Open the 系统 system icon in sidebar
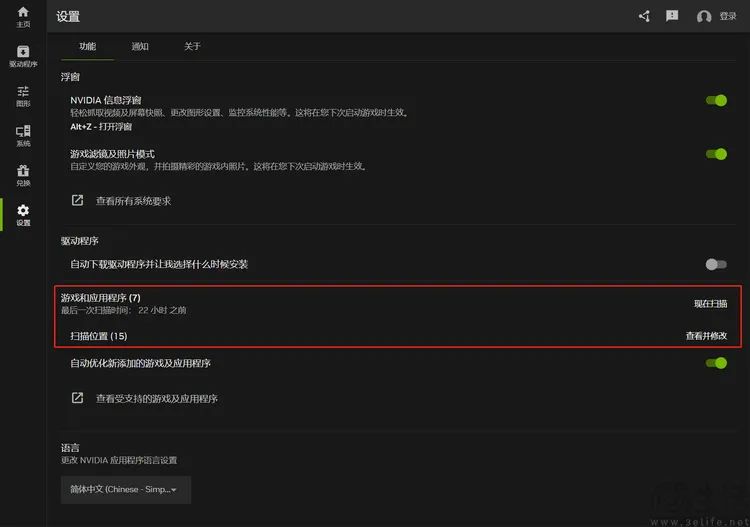Screen dimensions: 750x527 pyautogui.click(x=23, y=132)
